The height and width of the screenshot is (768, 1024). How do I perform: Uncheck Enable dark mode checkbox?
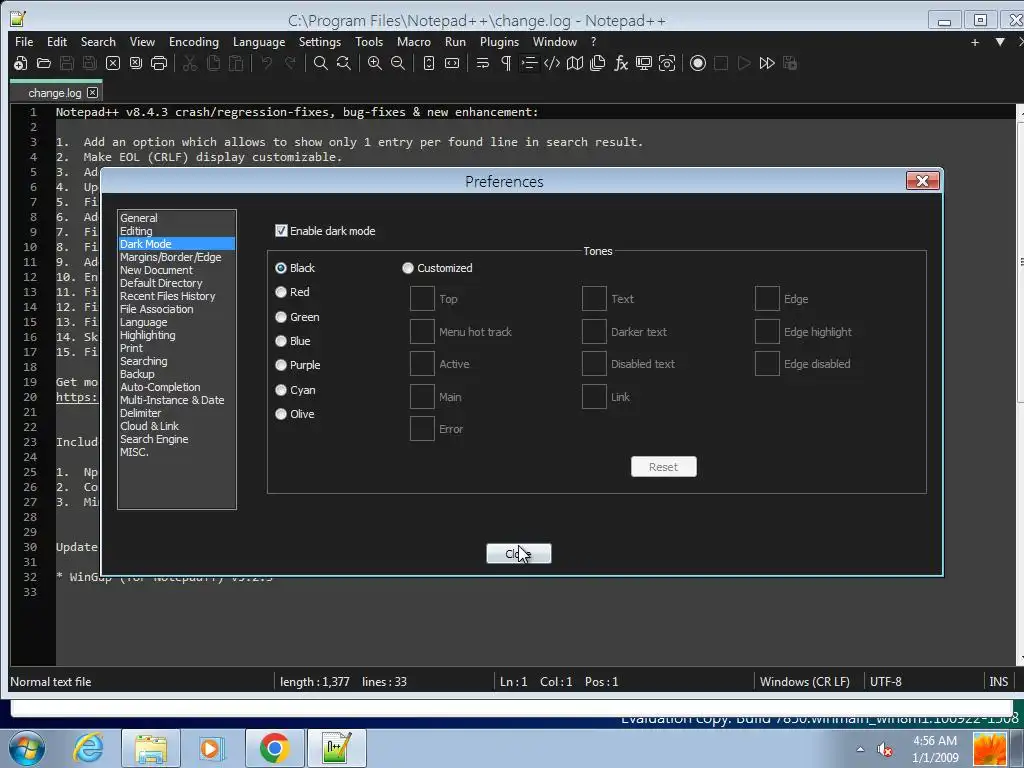(281, 231)
